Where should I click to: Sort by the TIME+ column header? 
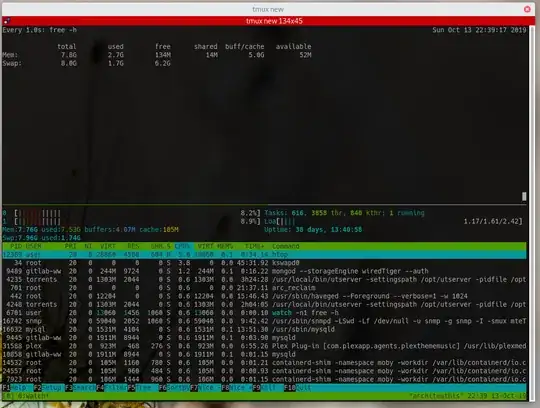pos(254,246)
